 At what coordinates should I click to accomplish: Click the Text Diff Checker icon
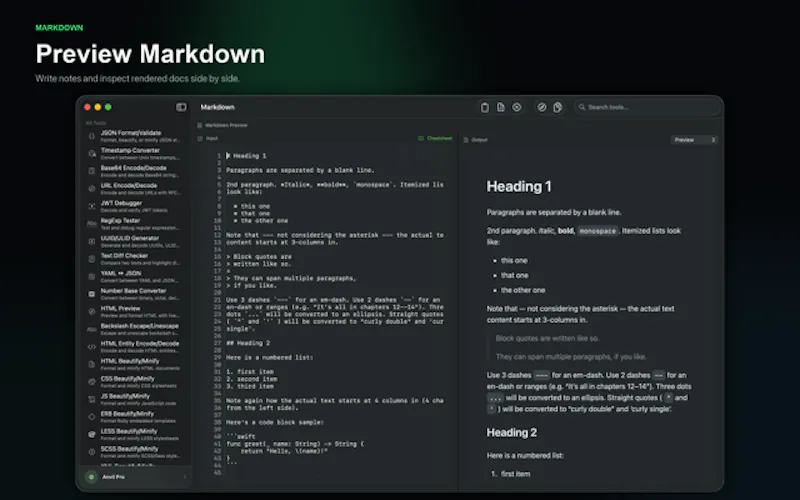pyautogui.click(x=92, y=259)
